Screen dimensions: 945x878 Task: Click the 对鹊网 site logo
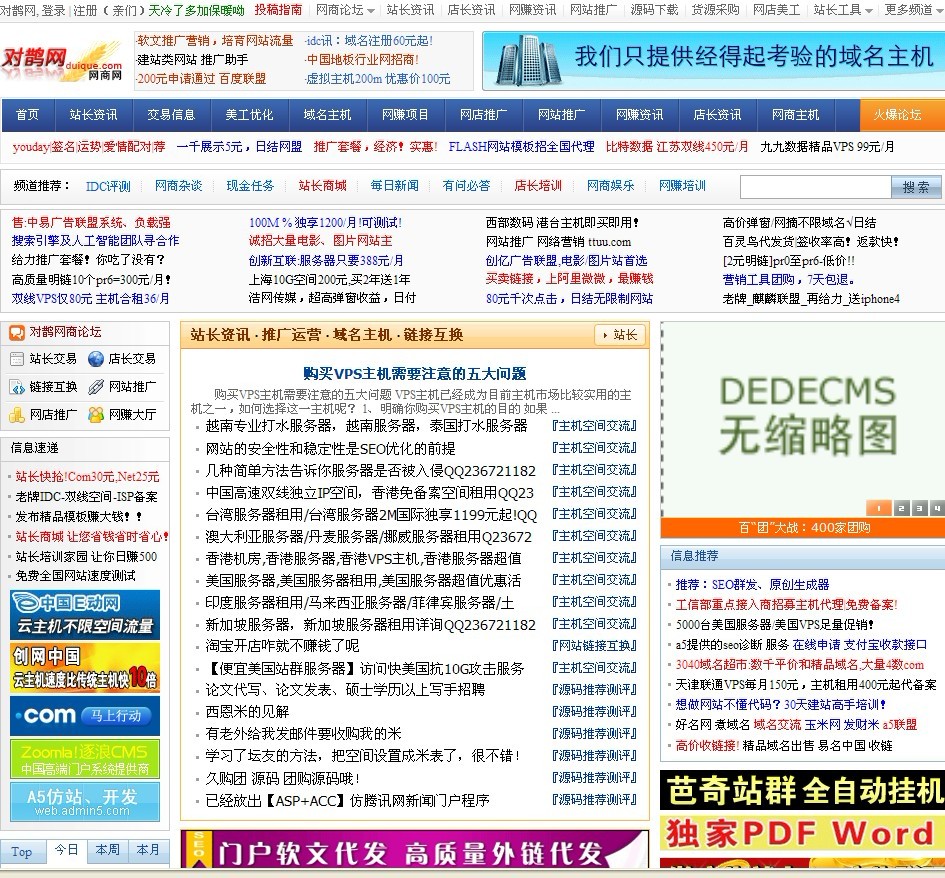[x=62, y=62]
